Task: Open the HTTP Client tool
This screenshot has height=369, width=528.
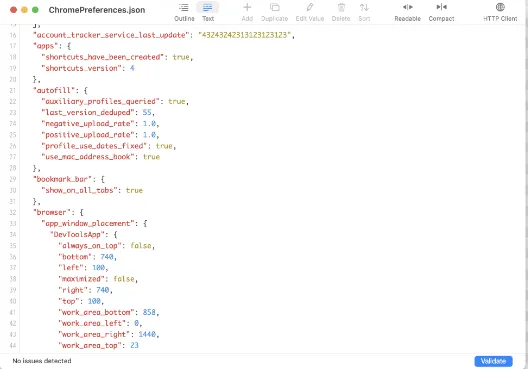Action: (x=500, y=12)
